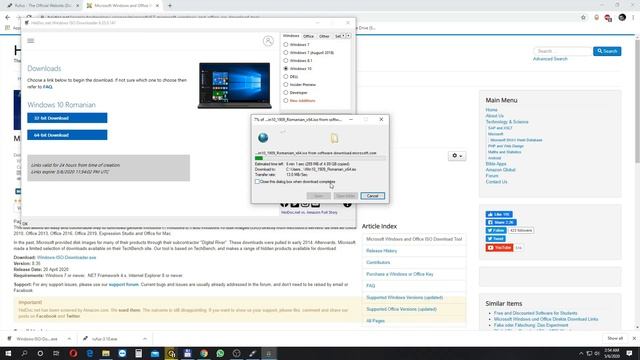Check 'Close this dialog box when download completes'
Viewport: 640px width, 360px height.
[257, 182]
